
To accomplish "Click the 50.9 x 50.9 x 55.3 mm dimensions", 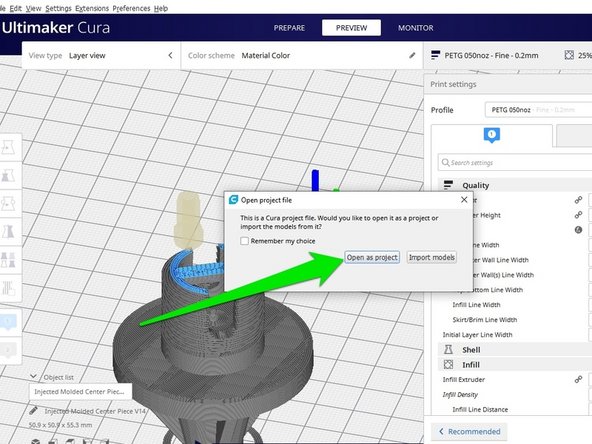I will coord(60,425).
